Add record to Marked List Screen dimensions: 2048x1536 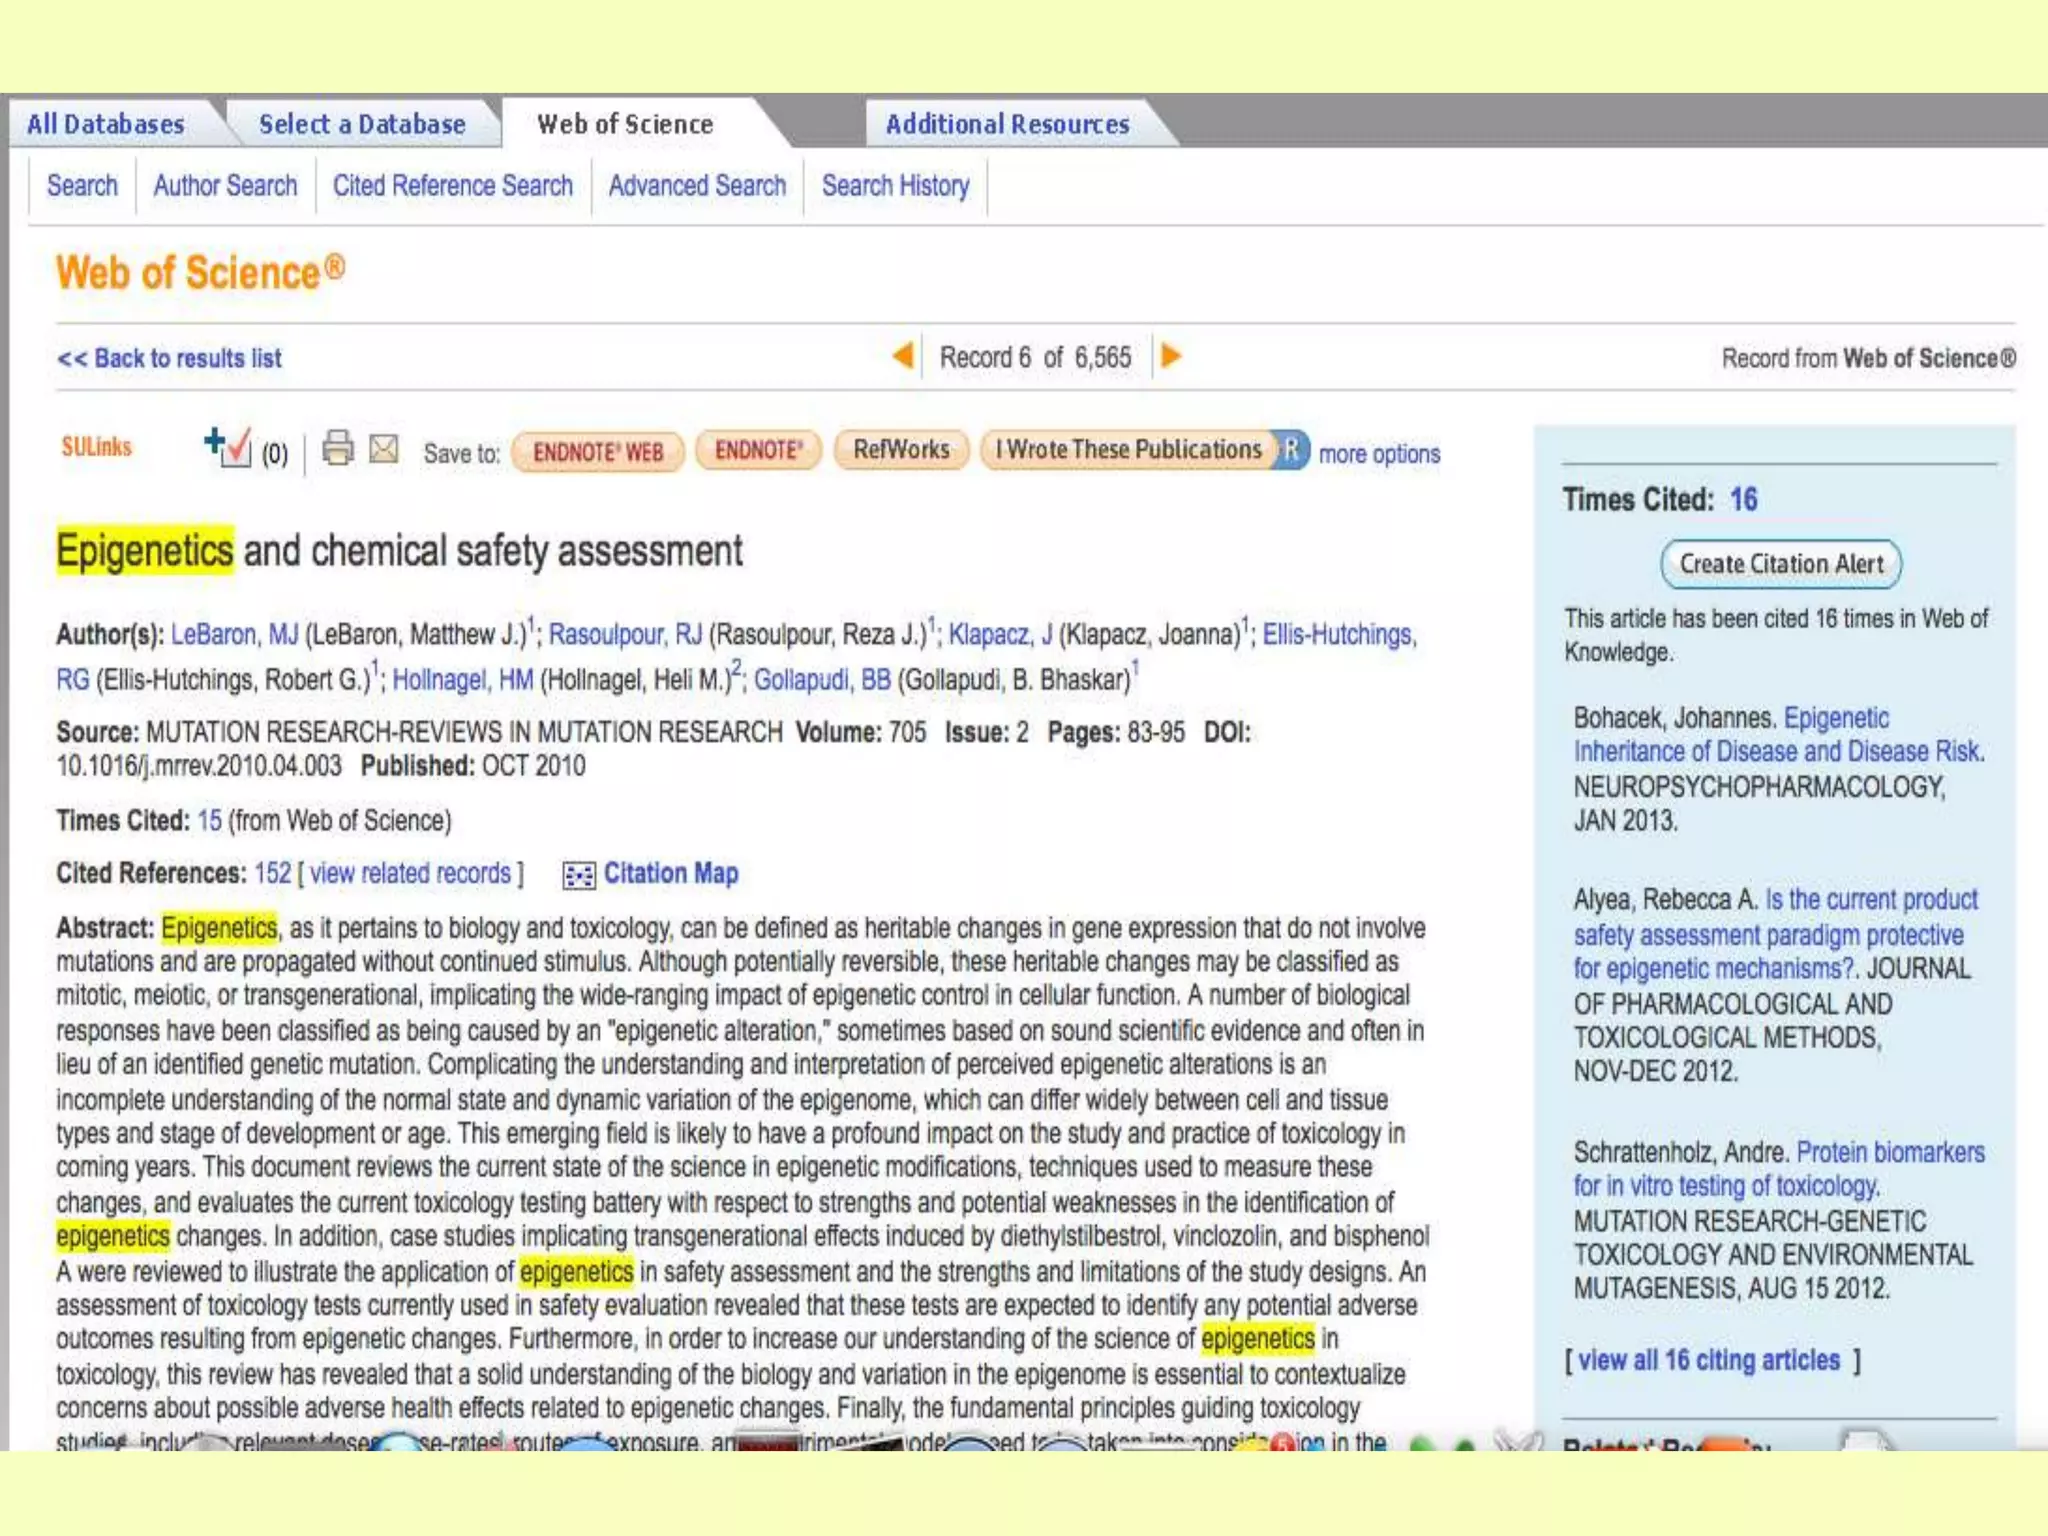point(227,447)
